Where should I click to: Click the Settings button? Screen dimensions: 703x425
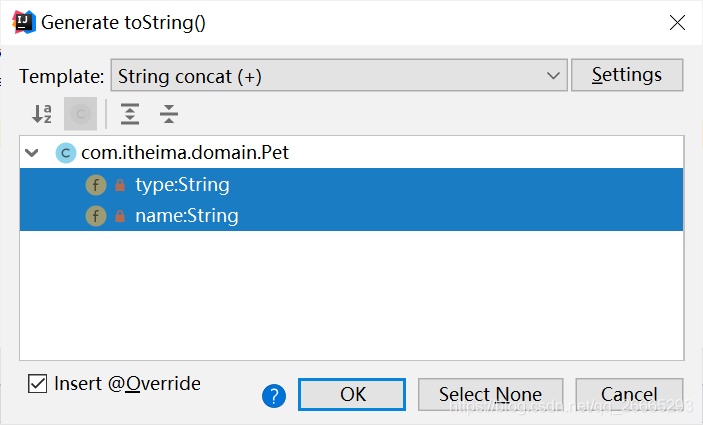pyautogui.click(x=627, y=75)
